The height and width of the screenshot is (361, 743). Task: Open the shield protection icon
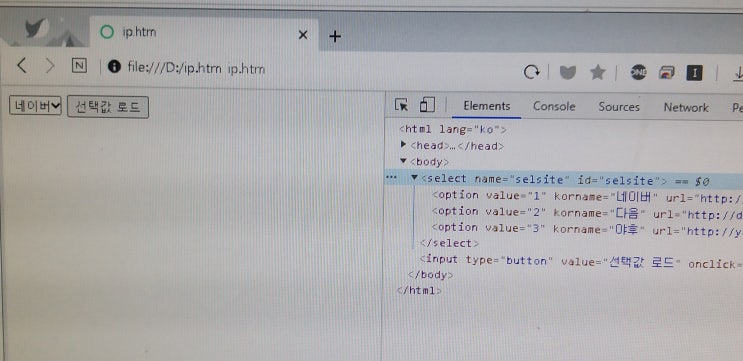click(x=568, y=72)
